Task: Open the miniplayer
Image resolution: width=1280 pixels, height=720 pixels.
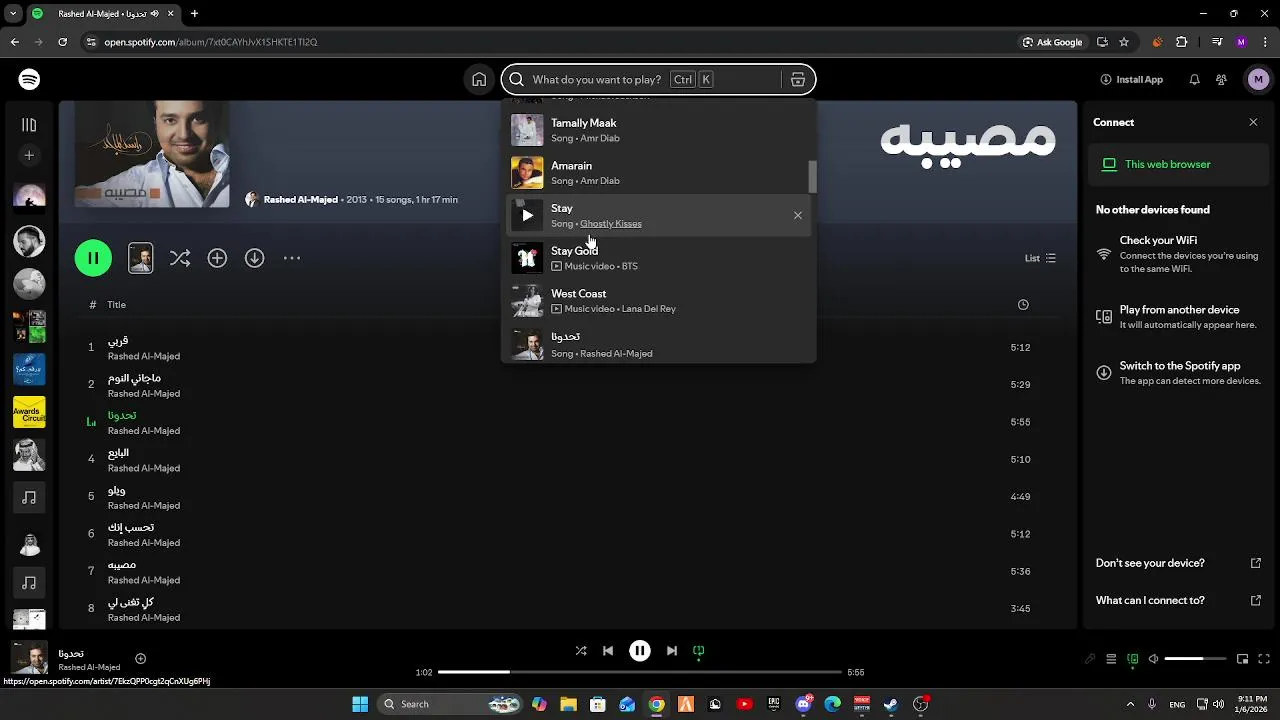Action: pos(1243,659)
